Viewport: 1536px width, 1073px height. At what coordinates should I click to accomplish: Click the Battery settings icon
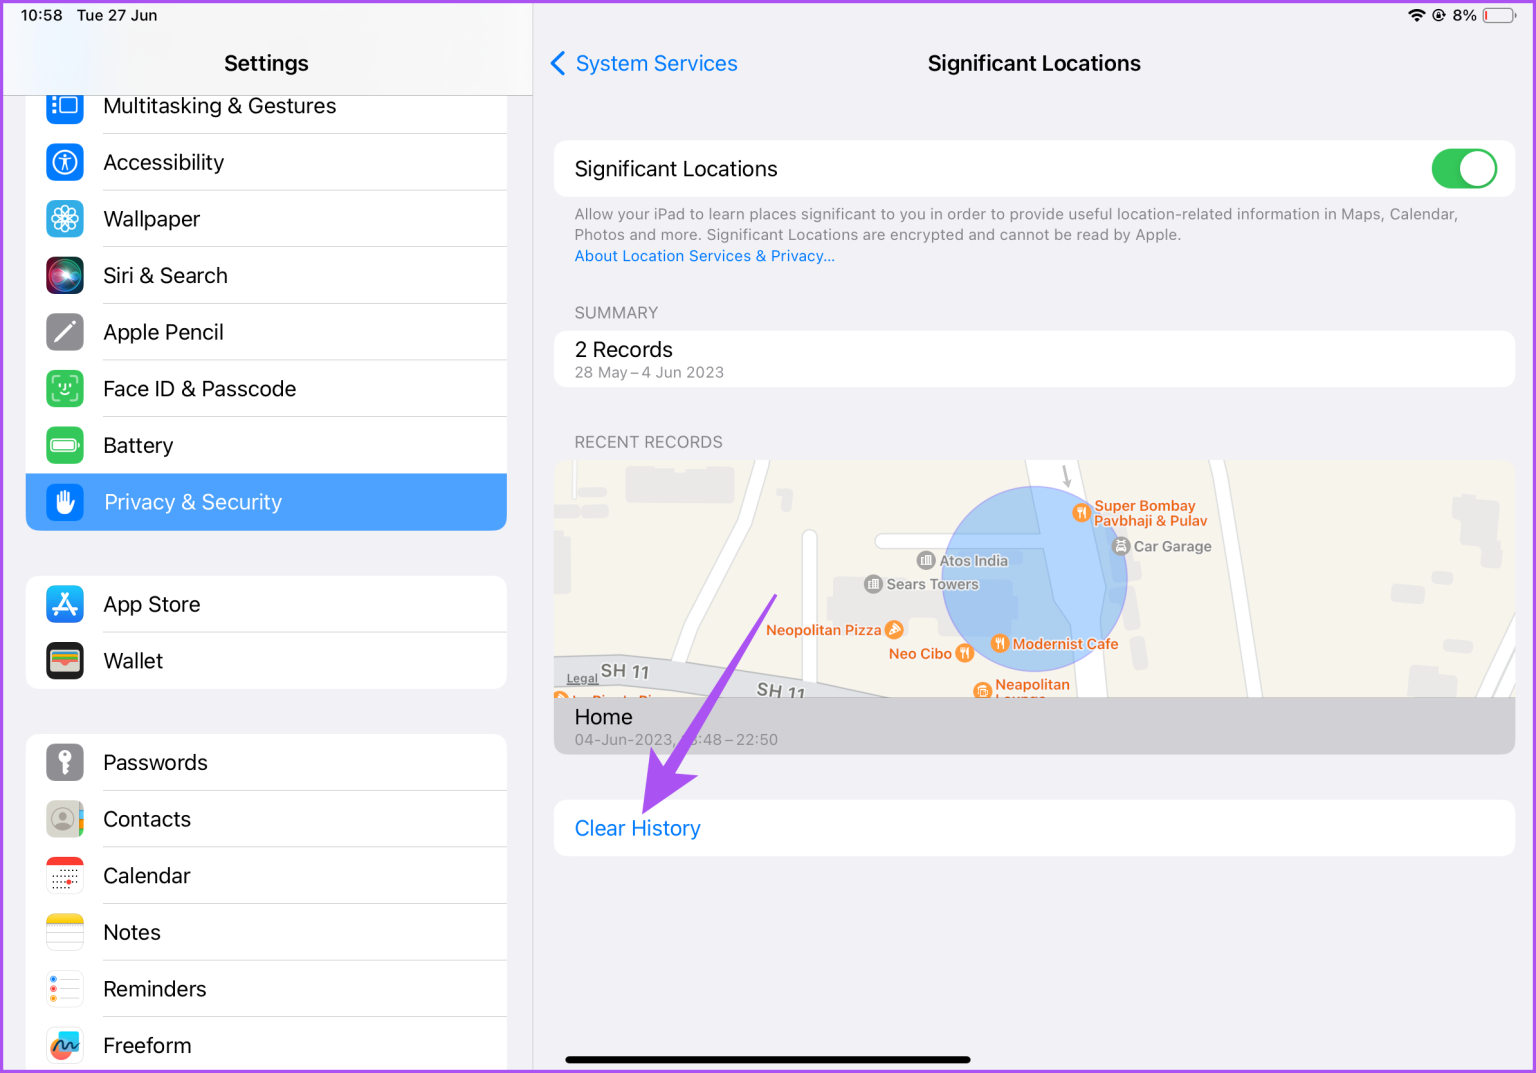pos(64,445)
